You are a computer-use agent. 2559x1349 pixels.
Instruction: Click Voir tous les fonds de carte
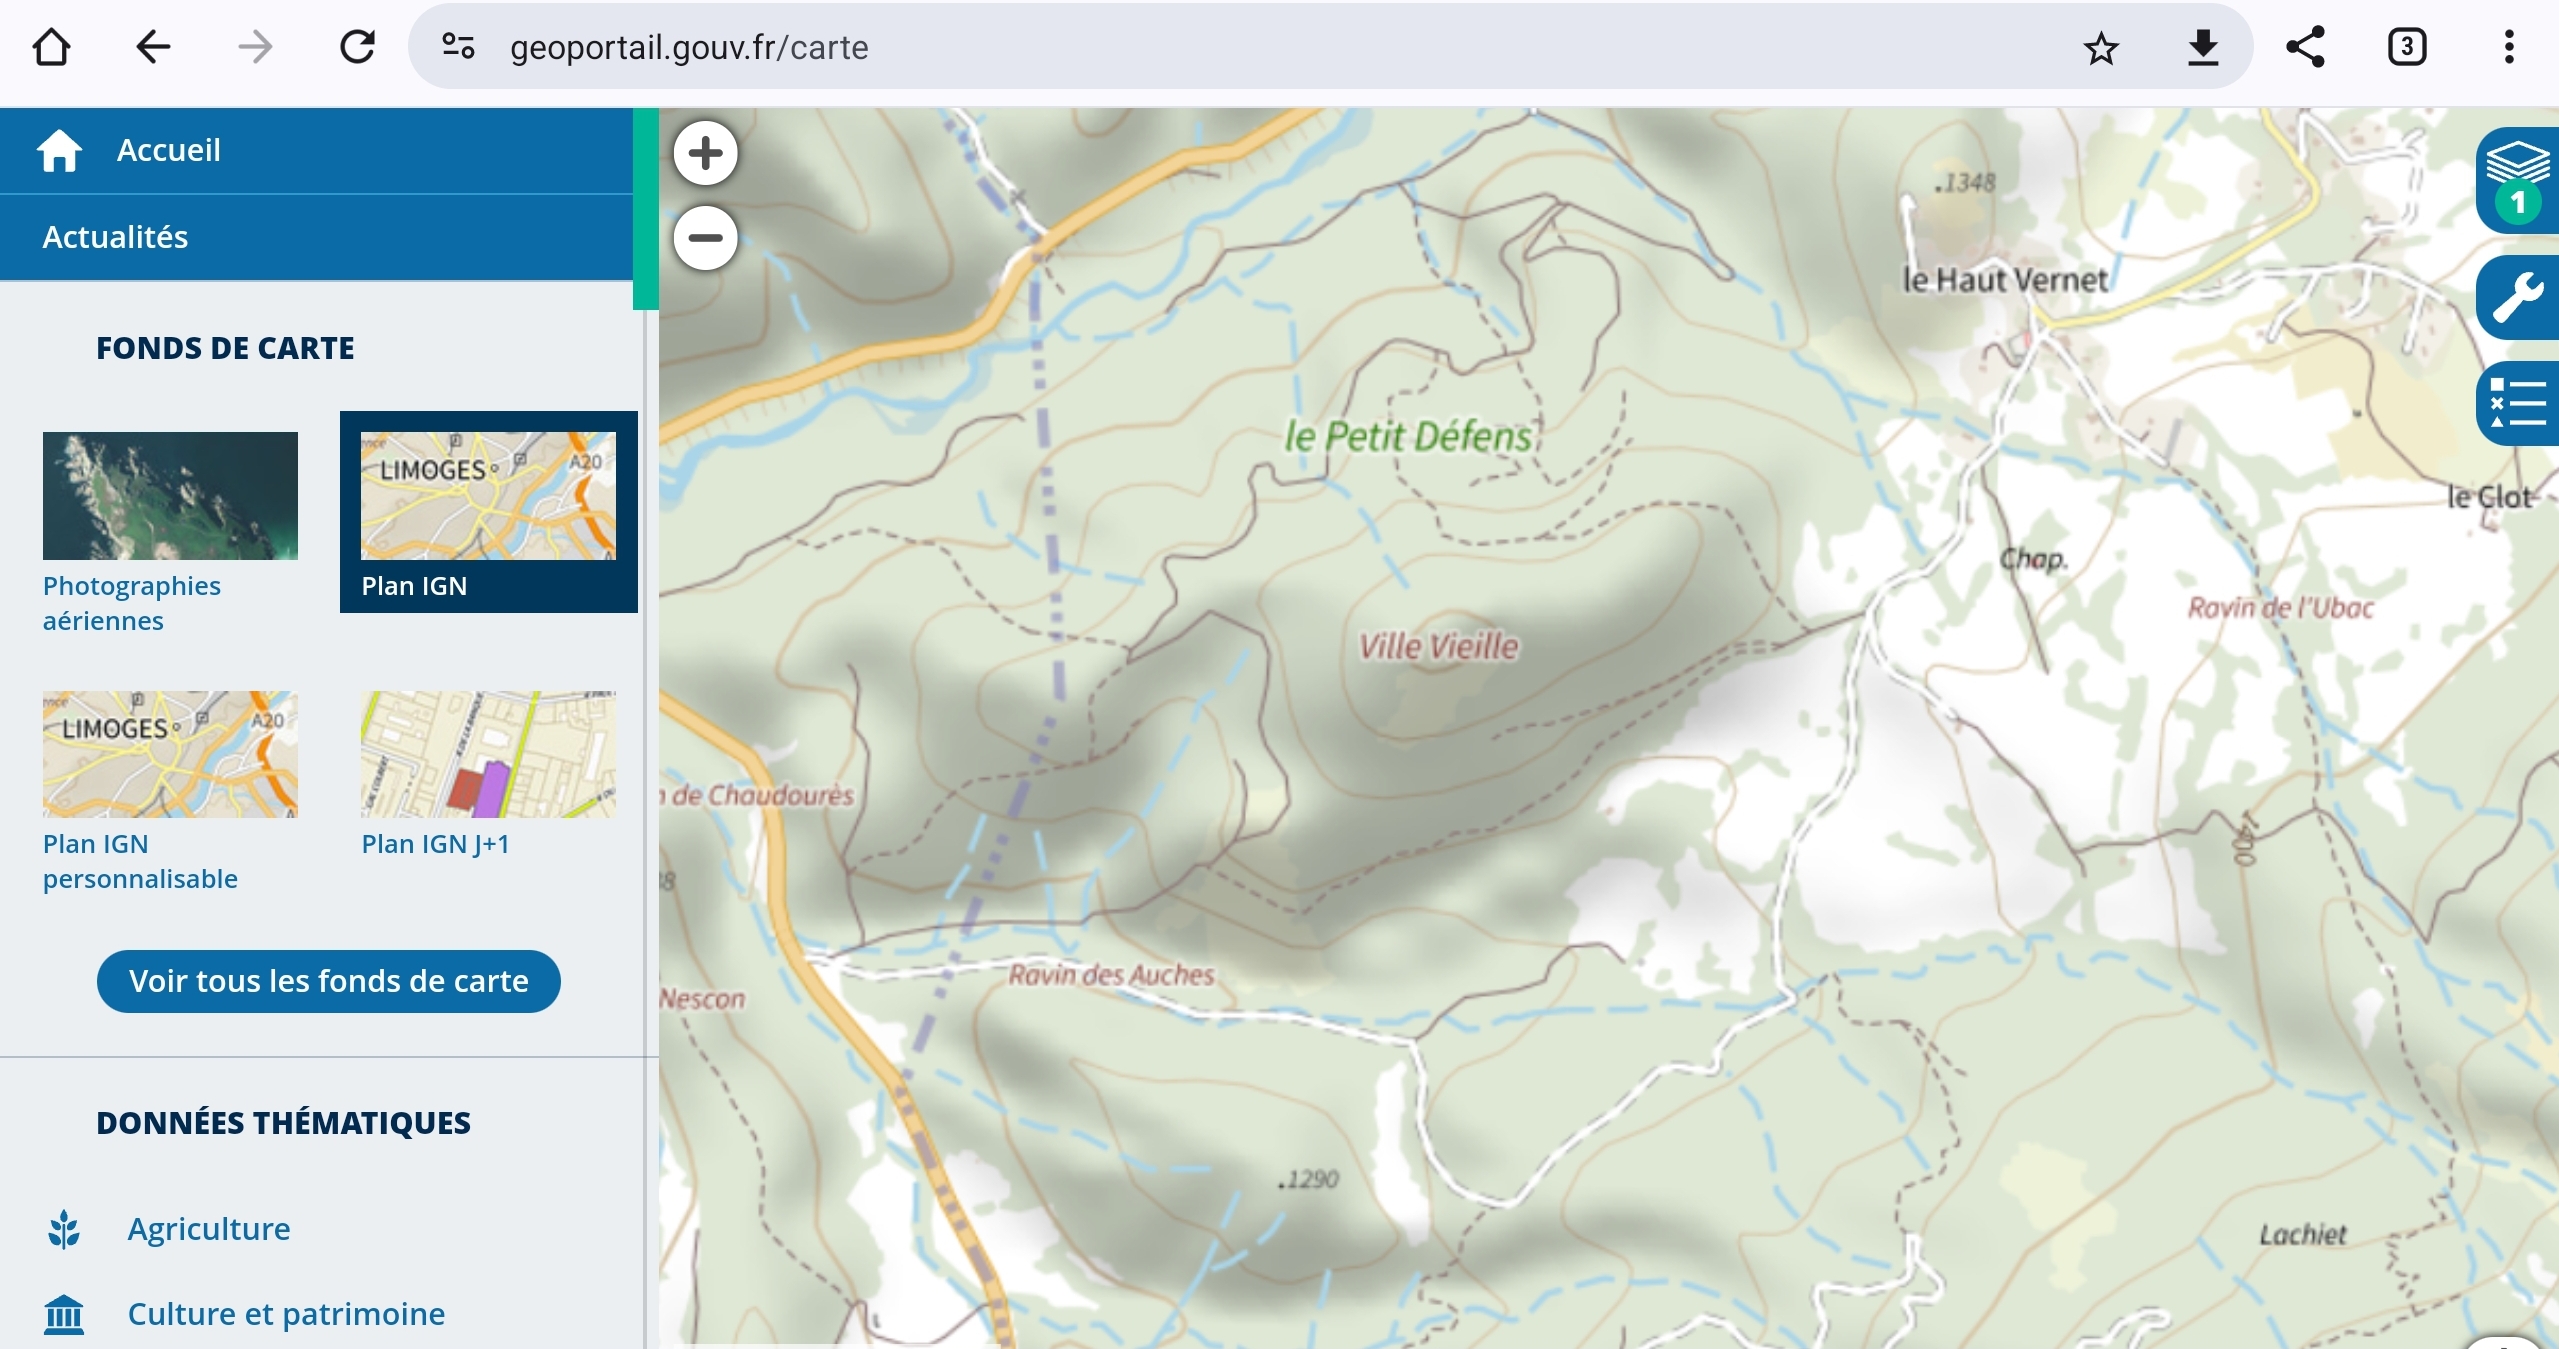coord(328,981)
